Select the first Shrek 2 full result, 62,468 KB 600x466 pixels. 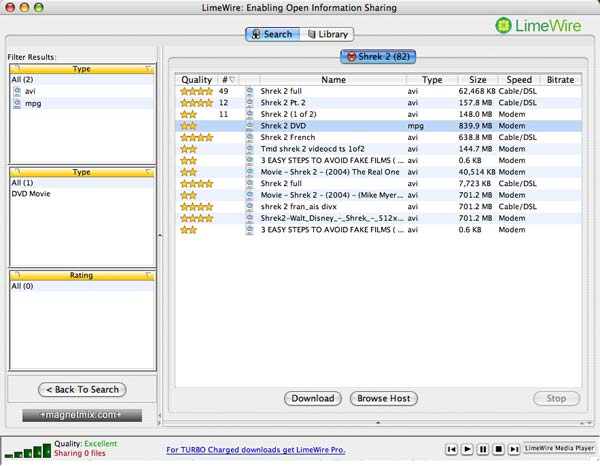pos(378,91)
